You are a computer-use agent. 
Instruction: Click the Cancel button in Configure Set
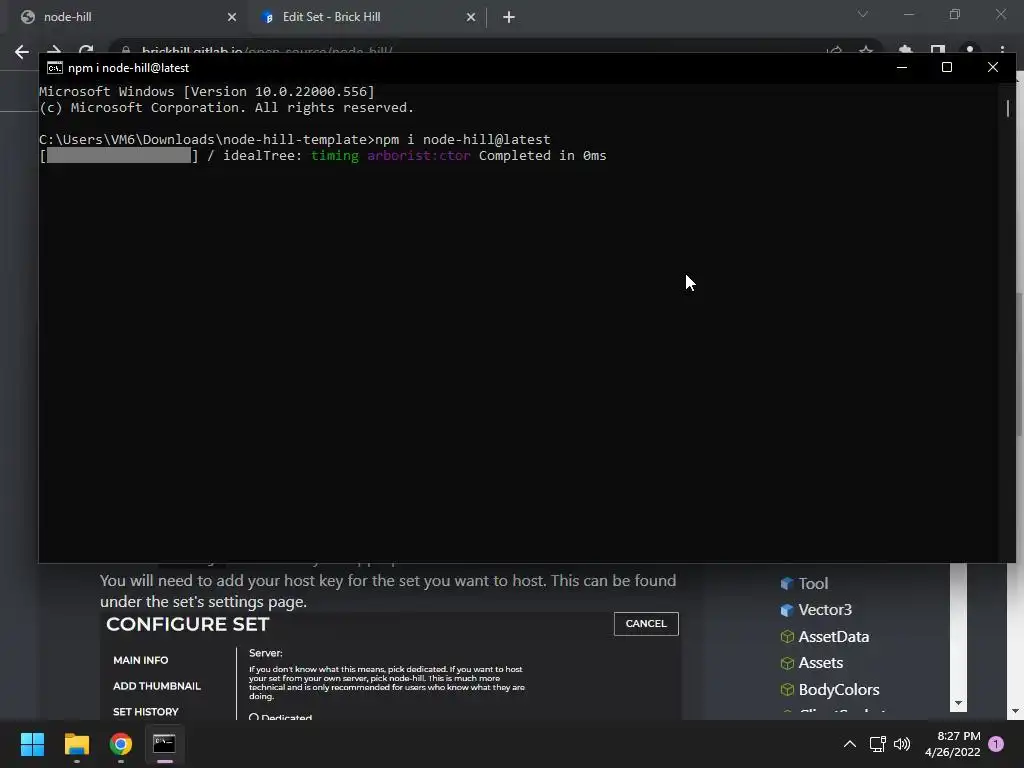646,624
